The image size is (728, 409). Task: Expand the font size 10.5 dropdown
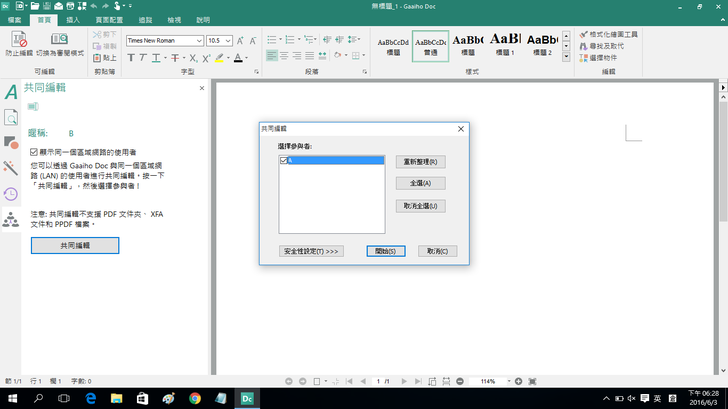tap(228, 40)
